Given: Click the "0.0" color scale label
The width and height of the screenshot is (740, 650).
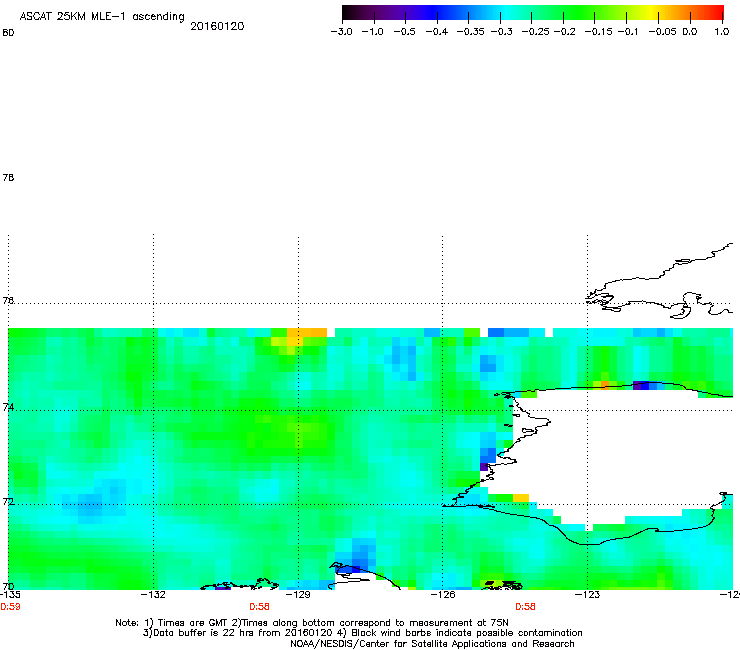Looking at the screenshot, I should pos(690,32).
